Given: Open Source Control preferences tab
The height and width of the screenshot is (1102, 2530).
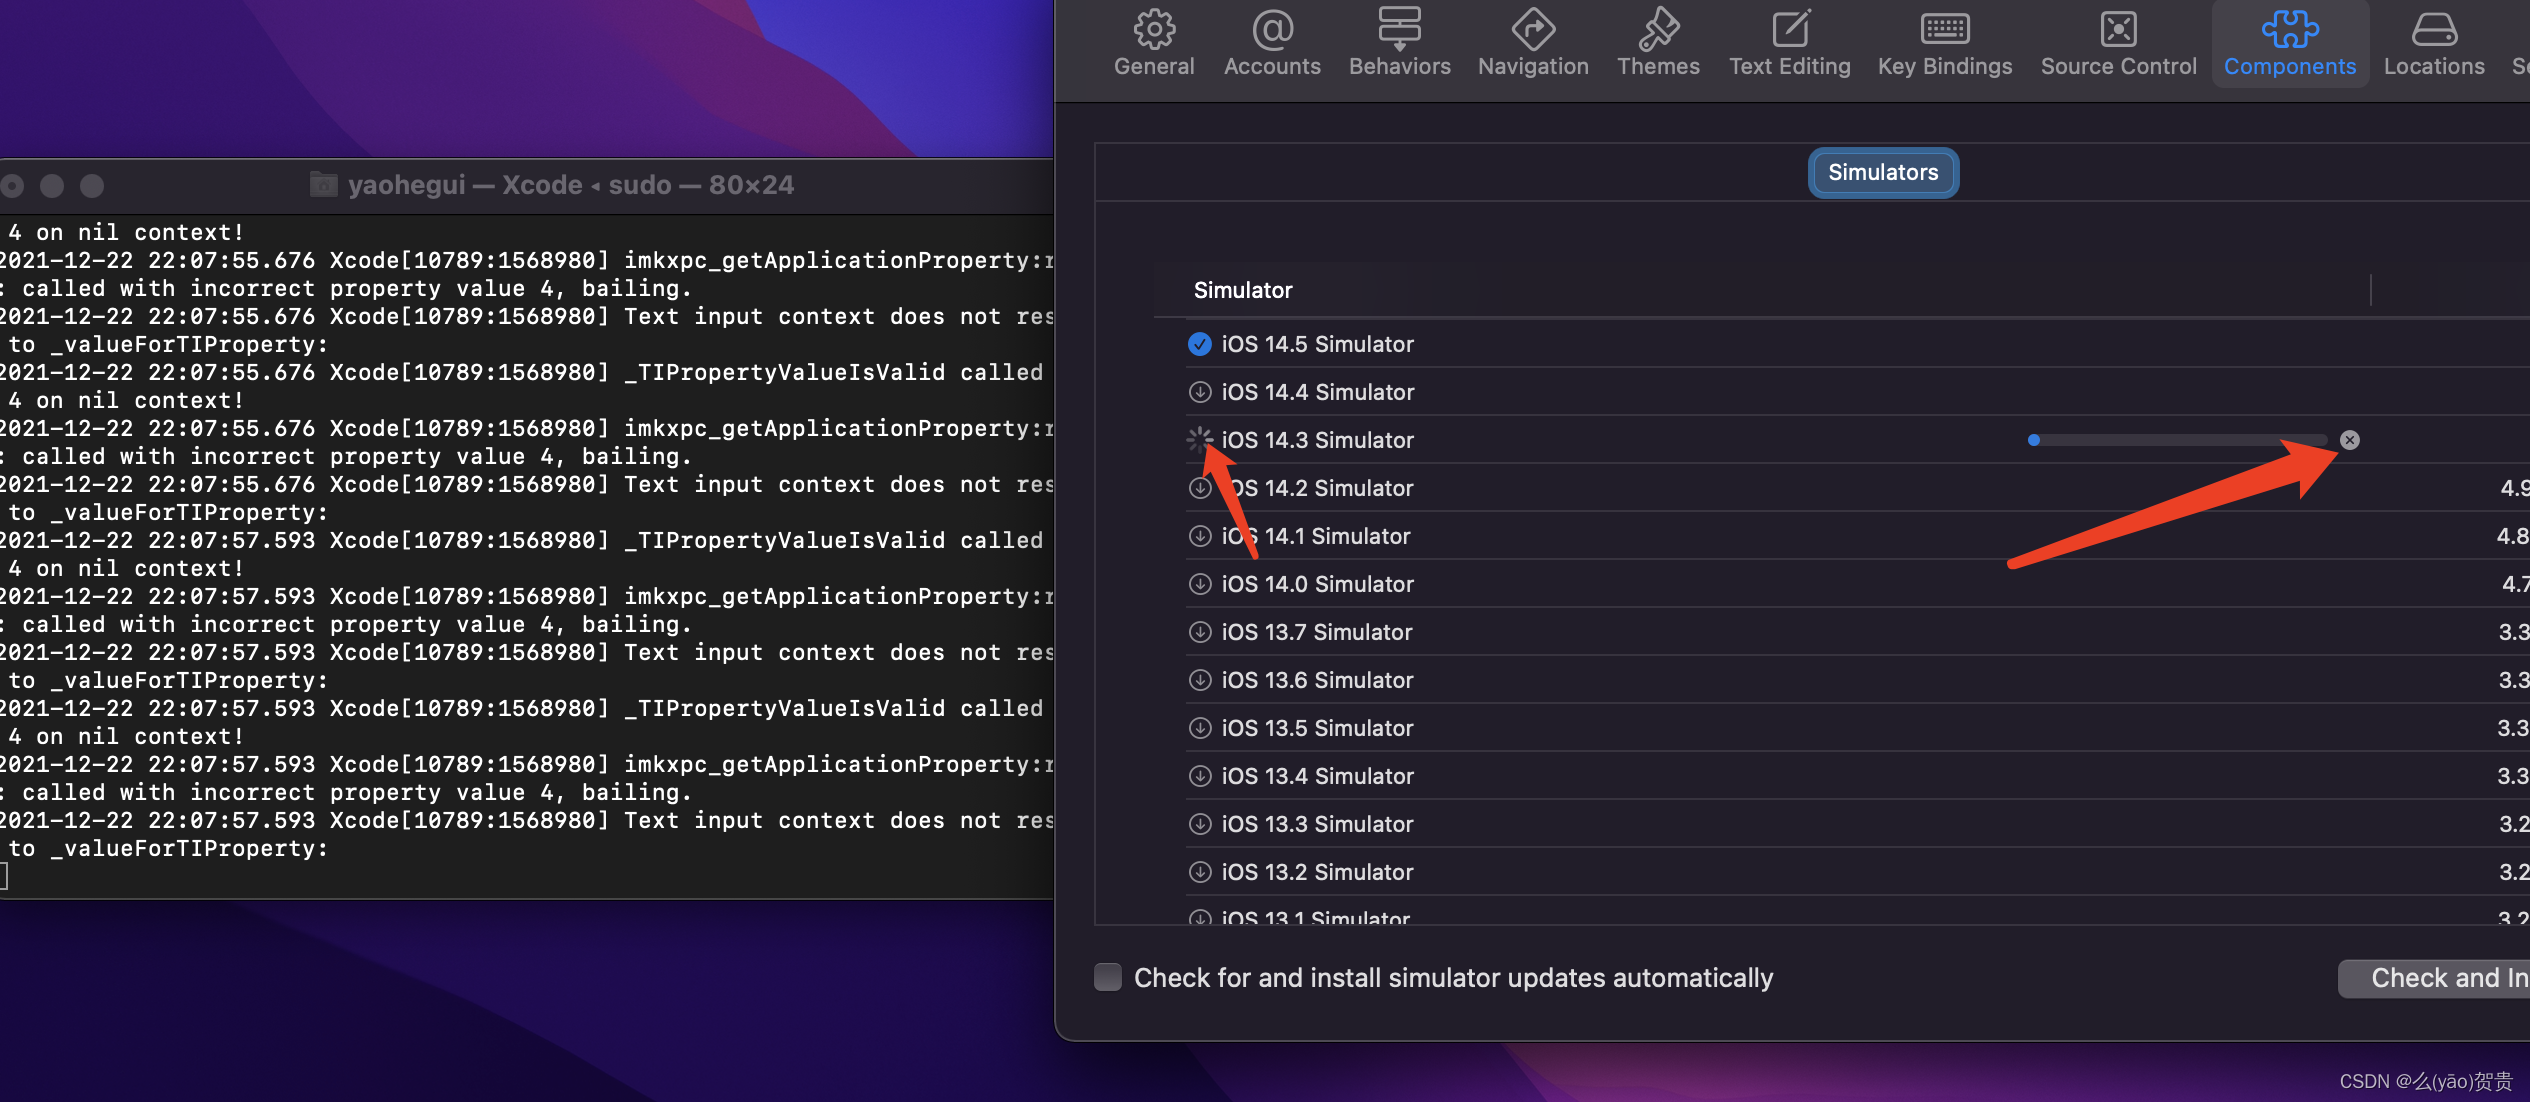Looking at the screenshot, I should 2119,44.
